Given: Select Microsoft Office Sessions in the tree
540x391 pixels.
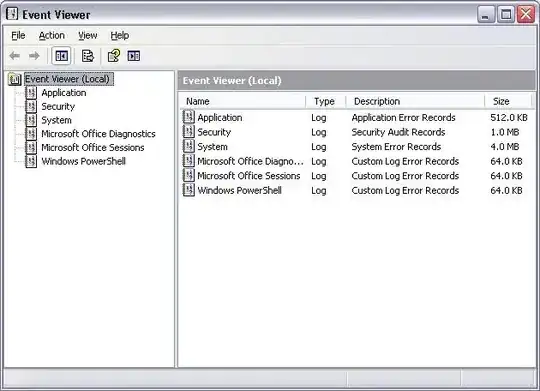Looking at the screenshot, I should [93, 147].
